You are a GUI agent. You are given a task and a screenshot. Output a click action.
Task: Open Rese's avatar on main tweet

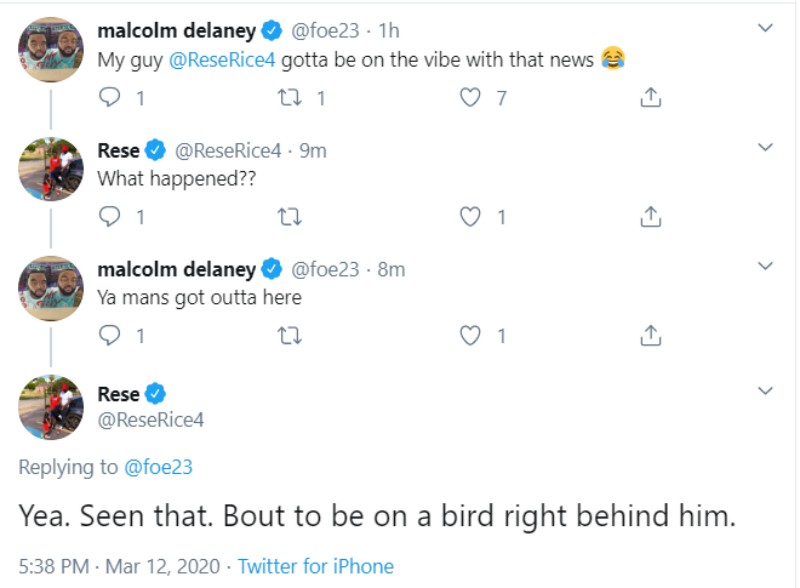point(51,407)
